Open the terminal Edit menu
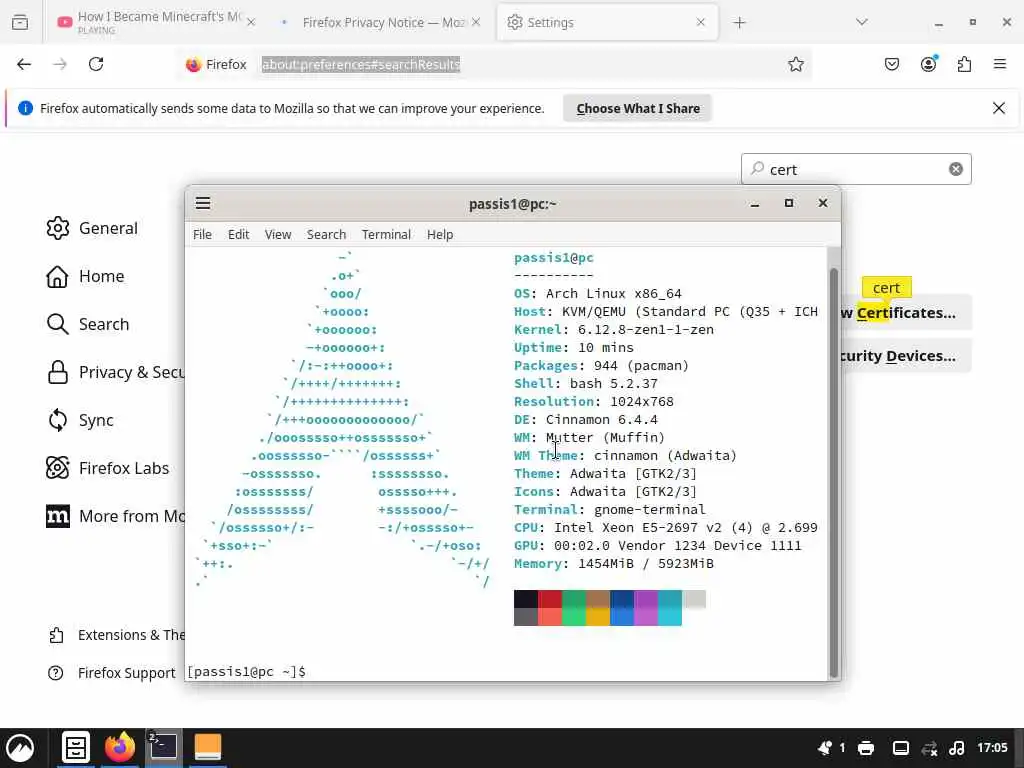 [238, 234]
